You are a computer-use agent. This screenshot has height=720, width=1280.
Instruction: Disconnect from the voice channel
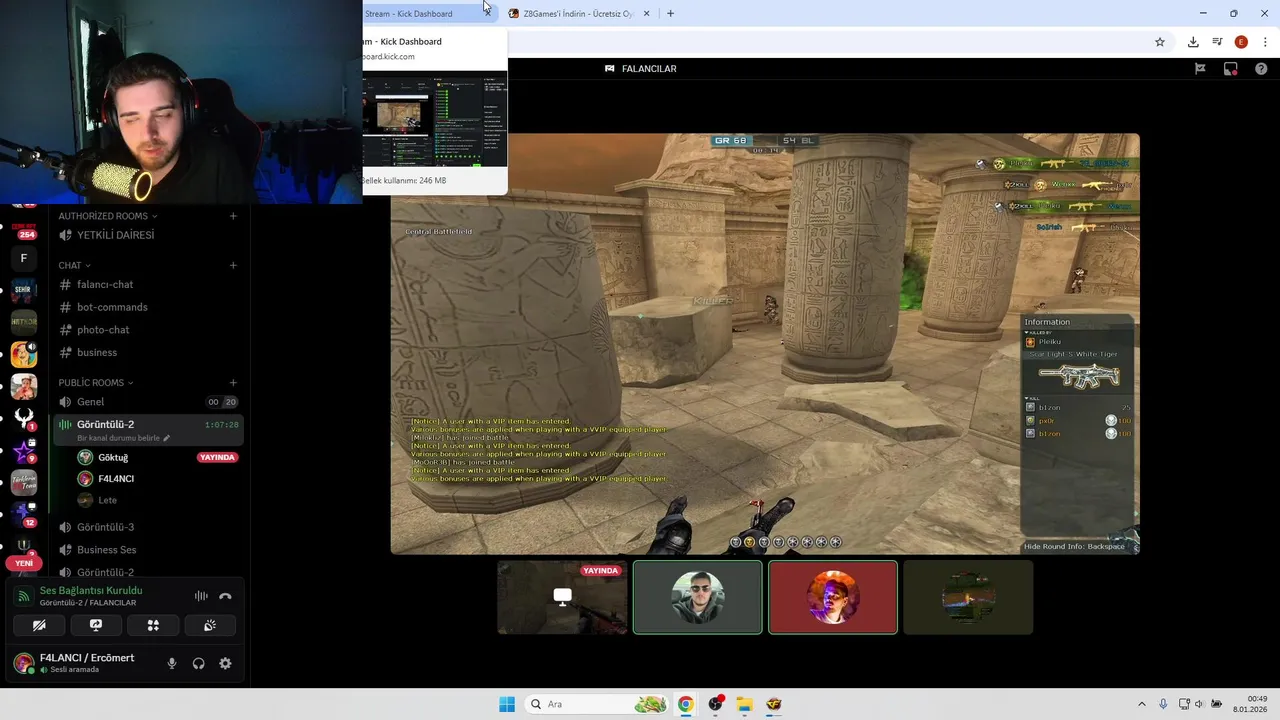click(x=225, y=596)
